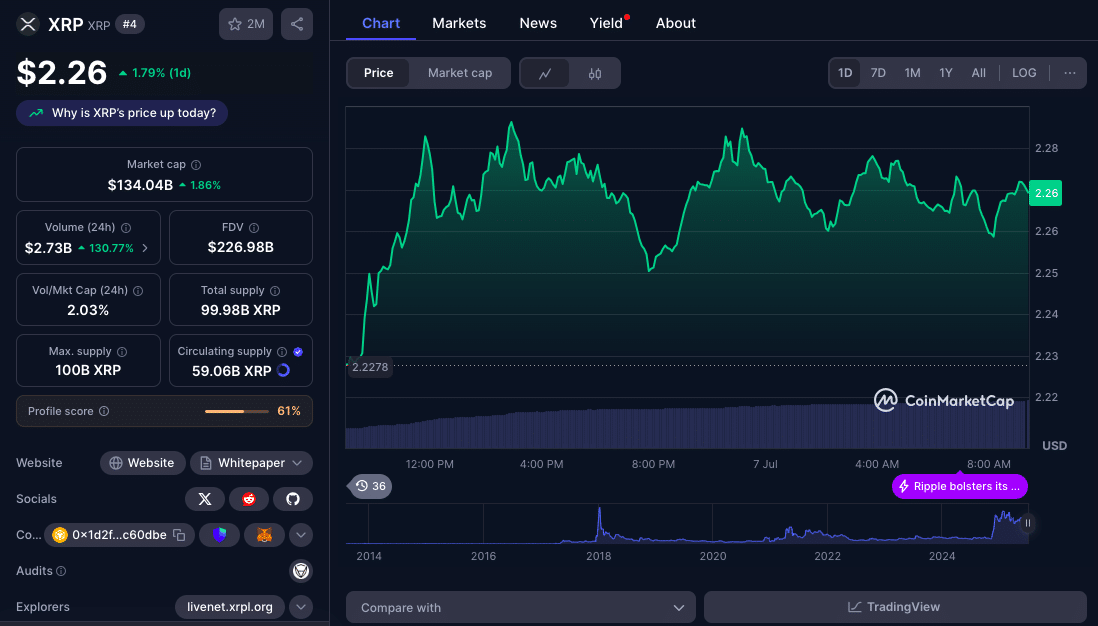
Task: Click the Profile score 61% bar
Action: pos(237,411)
